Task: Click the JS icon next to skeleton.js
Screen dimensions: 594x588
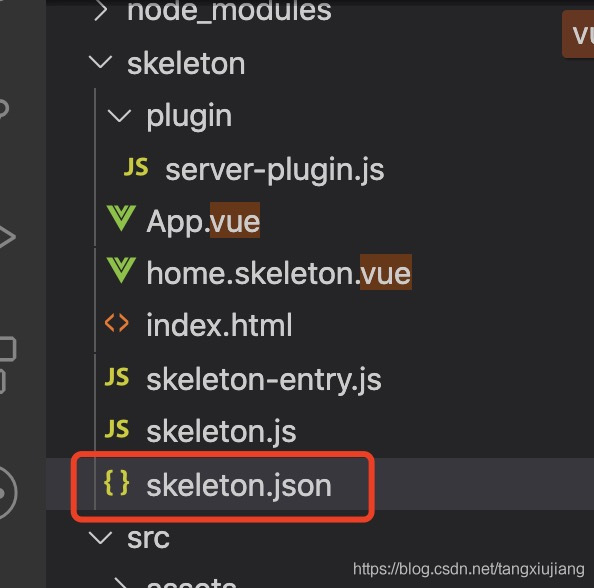Action: (117, 429)
